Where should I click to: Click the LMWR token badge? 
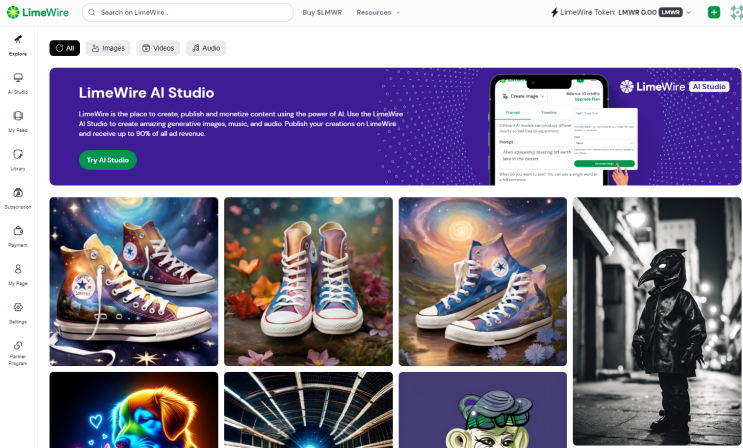(671, 12)
